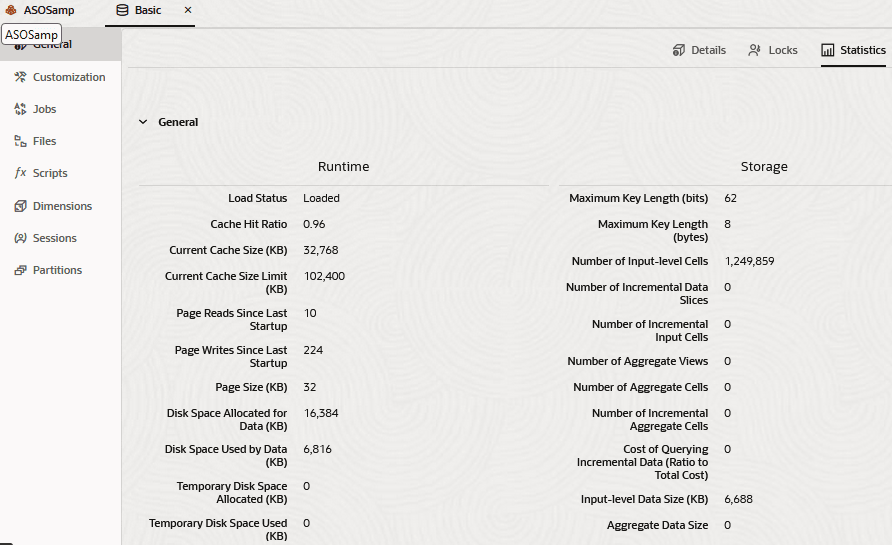Click the Number of Aggregate Cells label
Image resolution: width=892 pixels, height=545 pixels.
641,387
